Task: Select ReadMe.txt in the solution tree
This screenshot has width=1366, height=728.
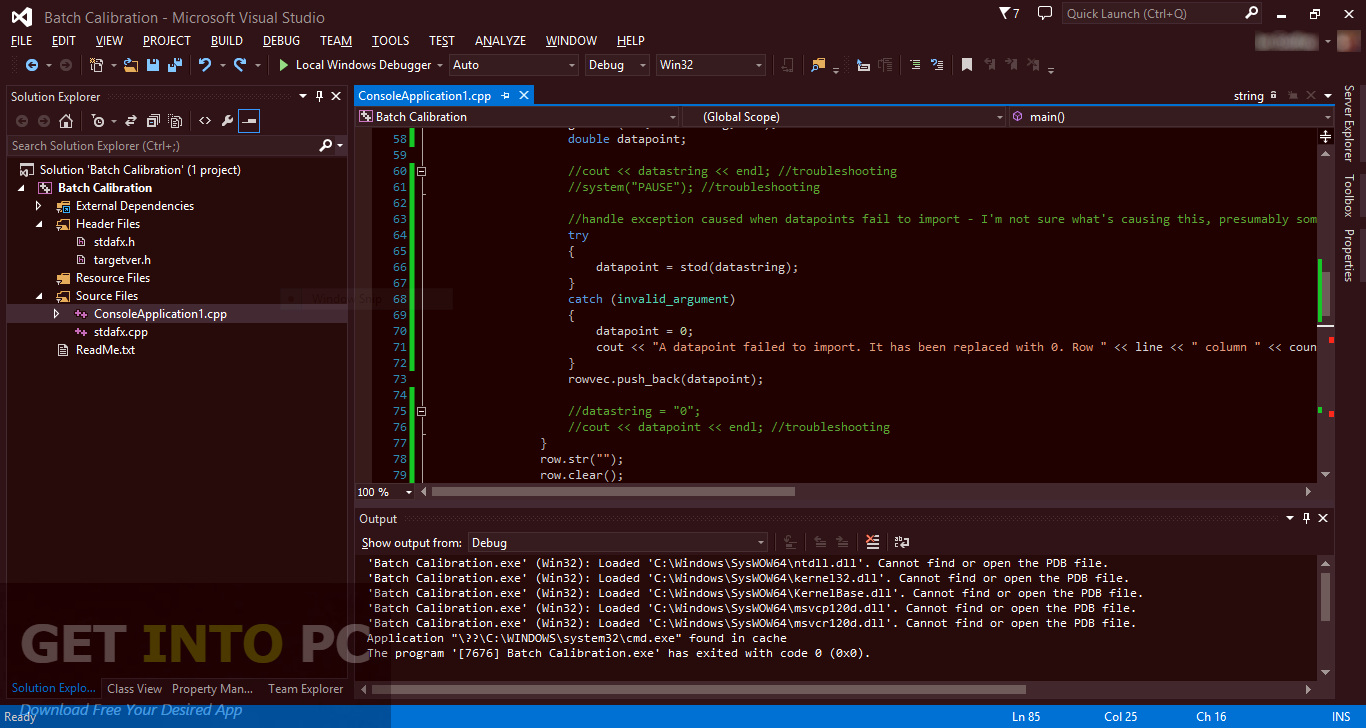Action: click(105, 350)
